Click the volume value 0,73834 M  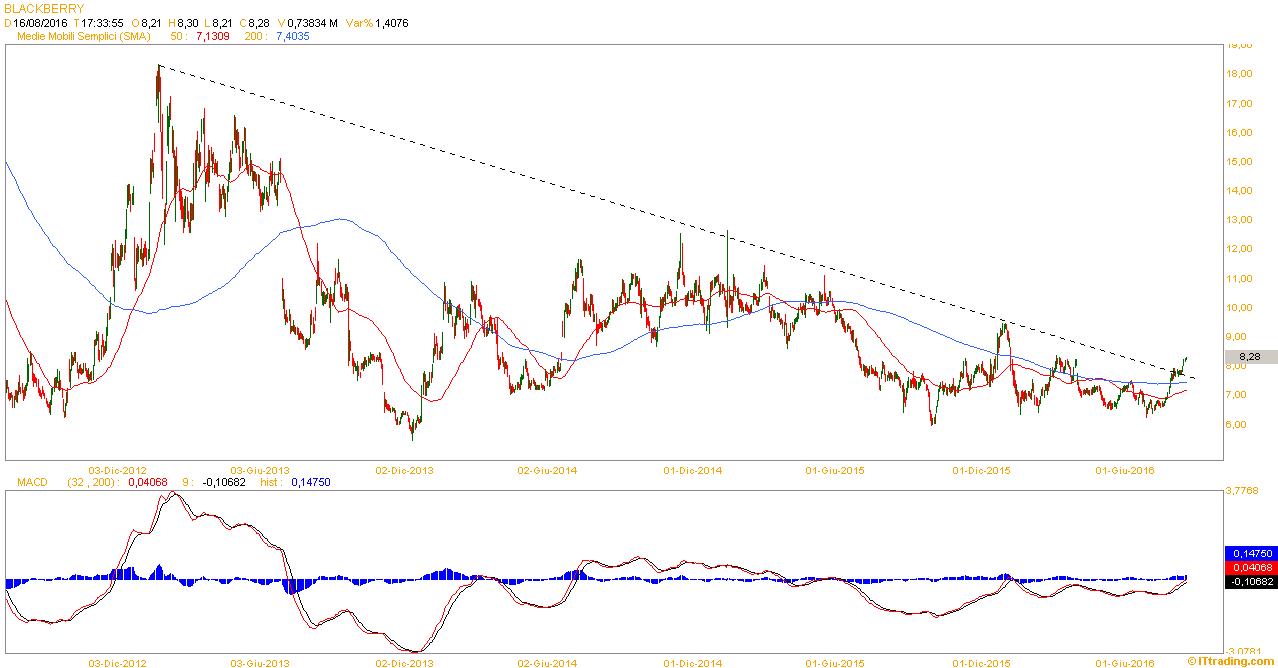click(307, 22)
